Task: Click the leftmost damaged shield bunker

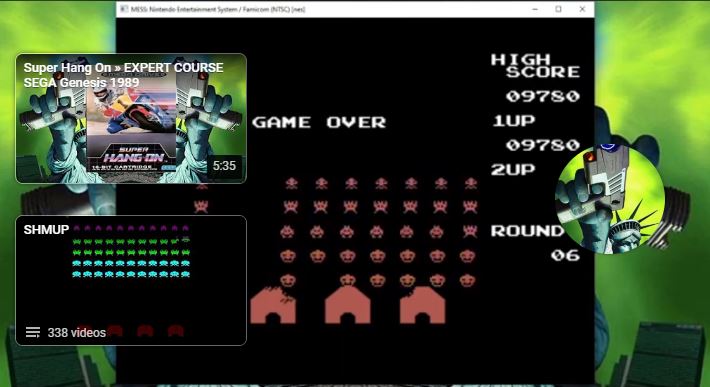Action: point(273,305)
